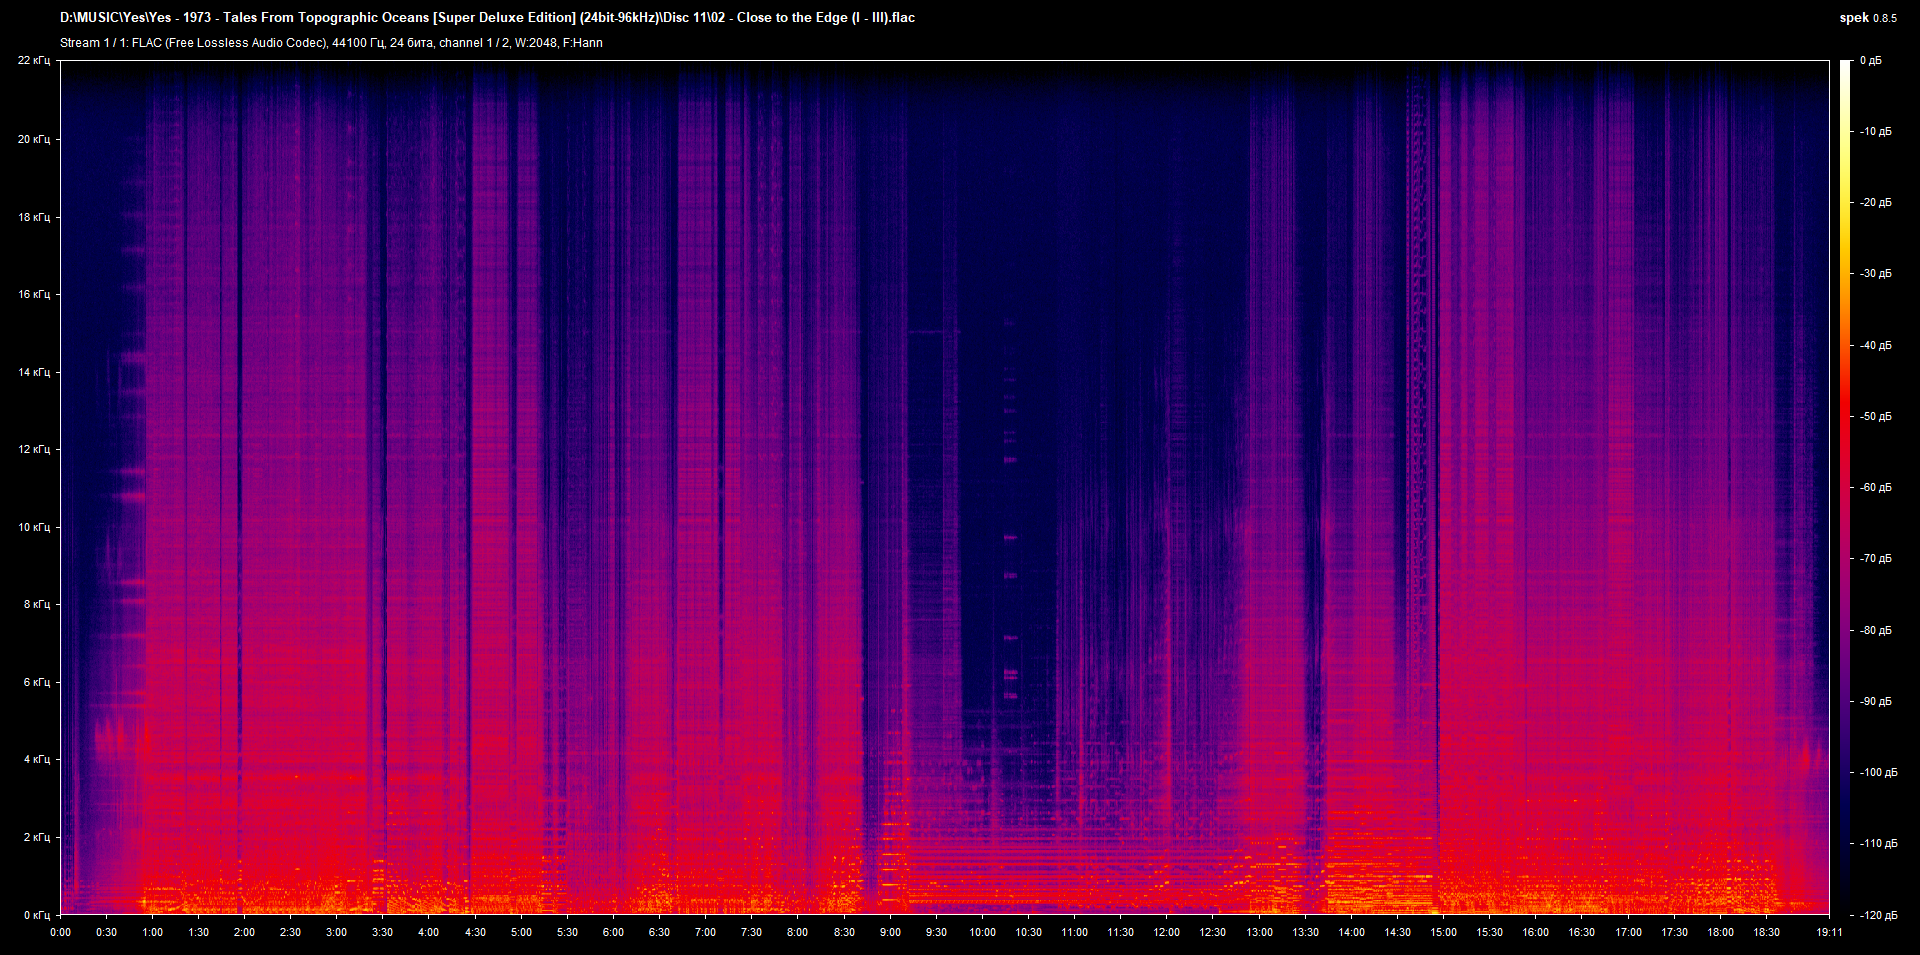Click the '0 дБ' level scale label
Screen dimensions: 1920x955
click(x=1870, y=61)
